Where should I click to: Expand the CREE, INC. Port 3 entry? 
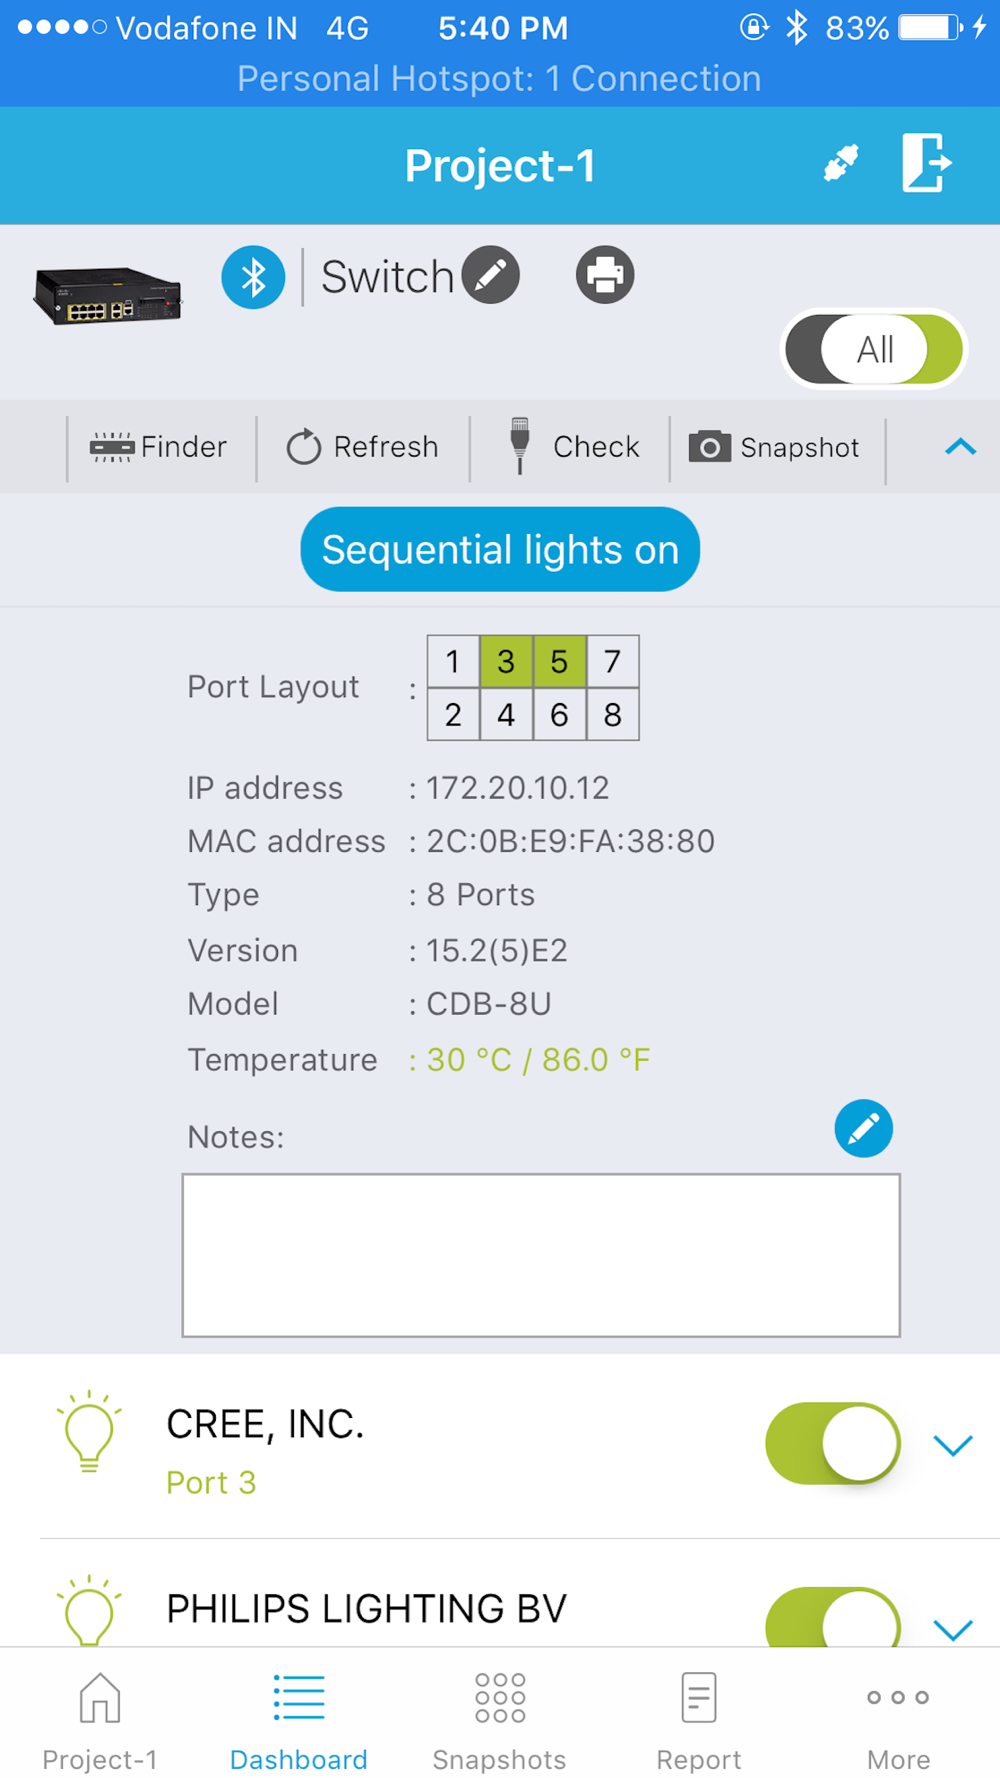point(952,1445)
